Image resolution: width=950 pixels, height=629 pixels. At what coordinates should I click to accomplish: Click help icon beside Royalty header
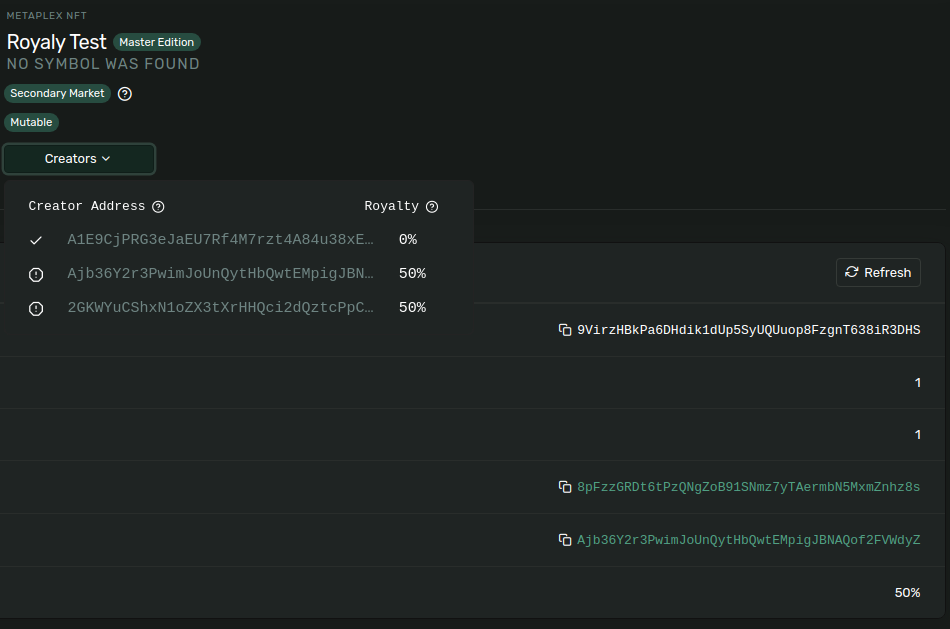point(432,207)
